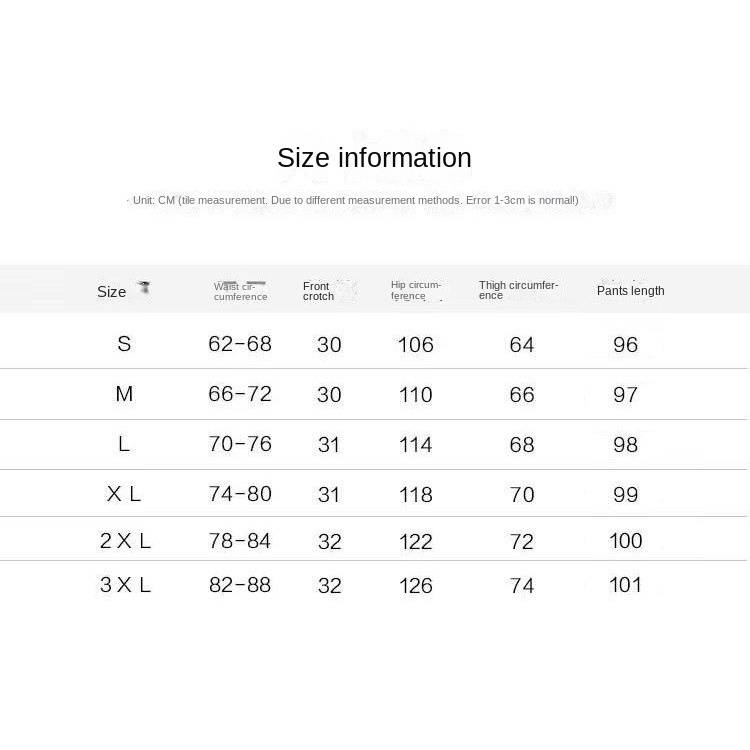Screen dimensions: 750x750
Task: Choose the 2XL size row label
Action: point(125,541)
